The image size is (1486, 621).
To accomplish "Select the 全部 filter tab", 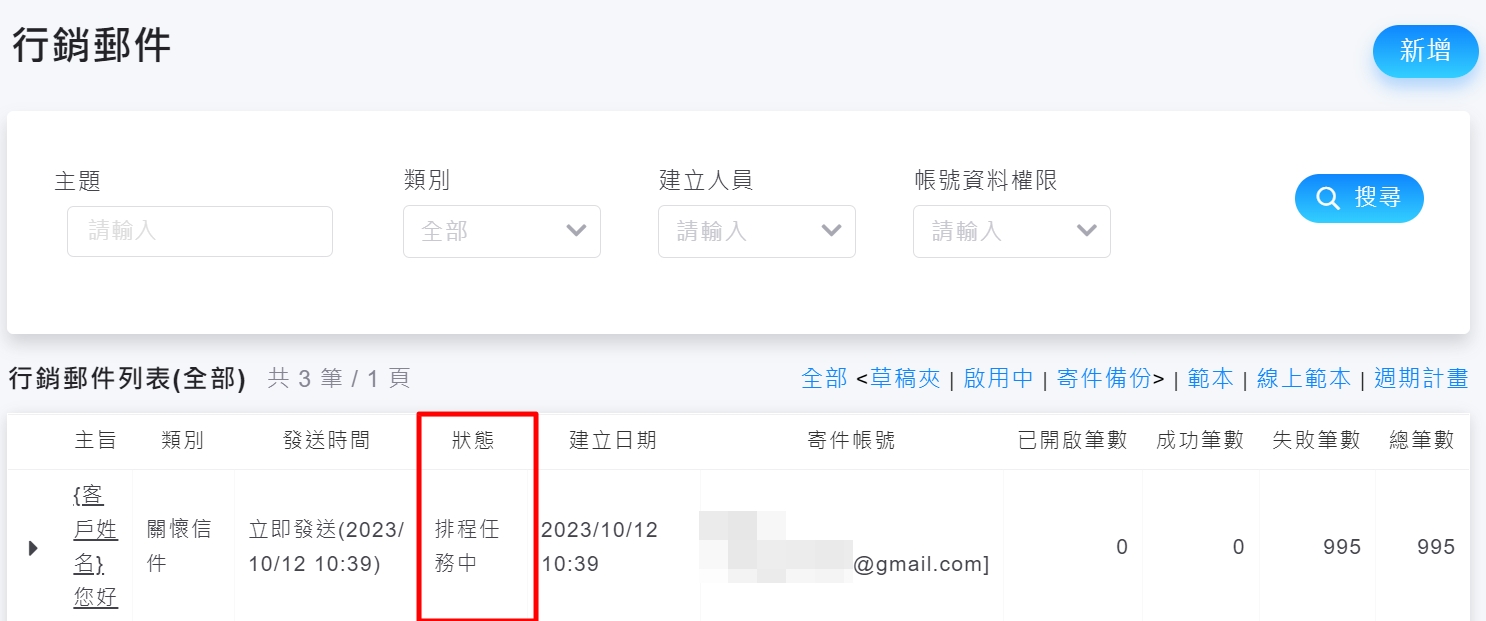I will point(824,378).
